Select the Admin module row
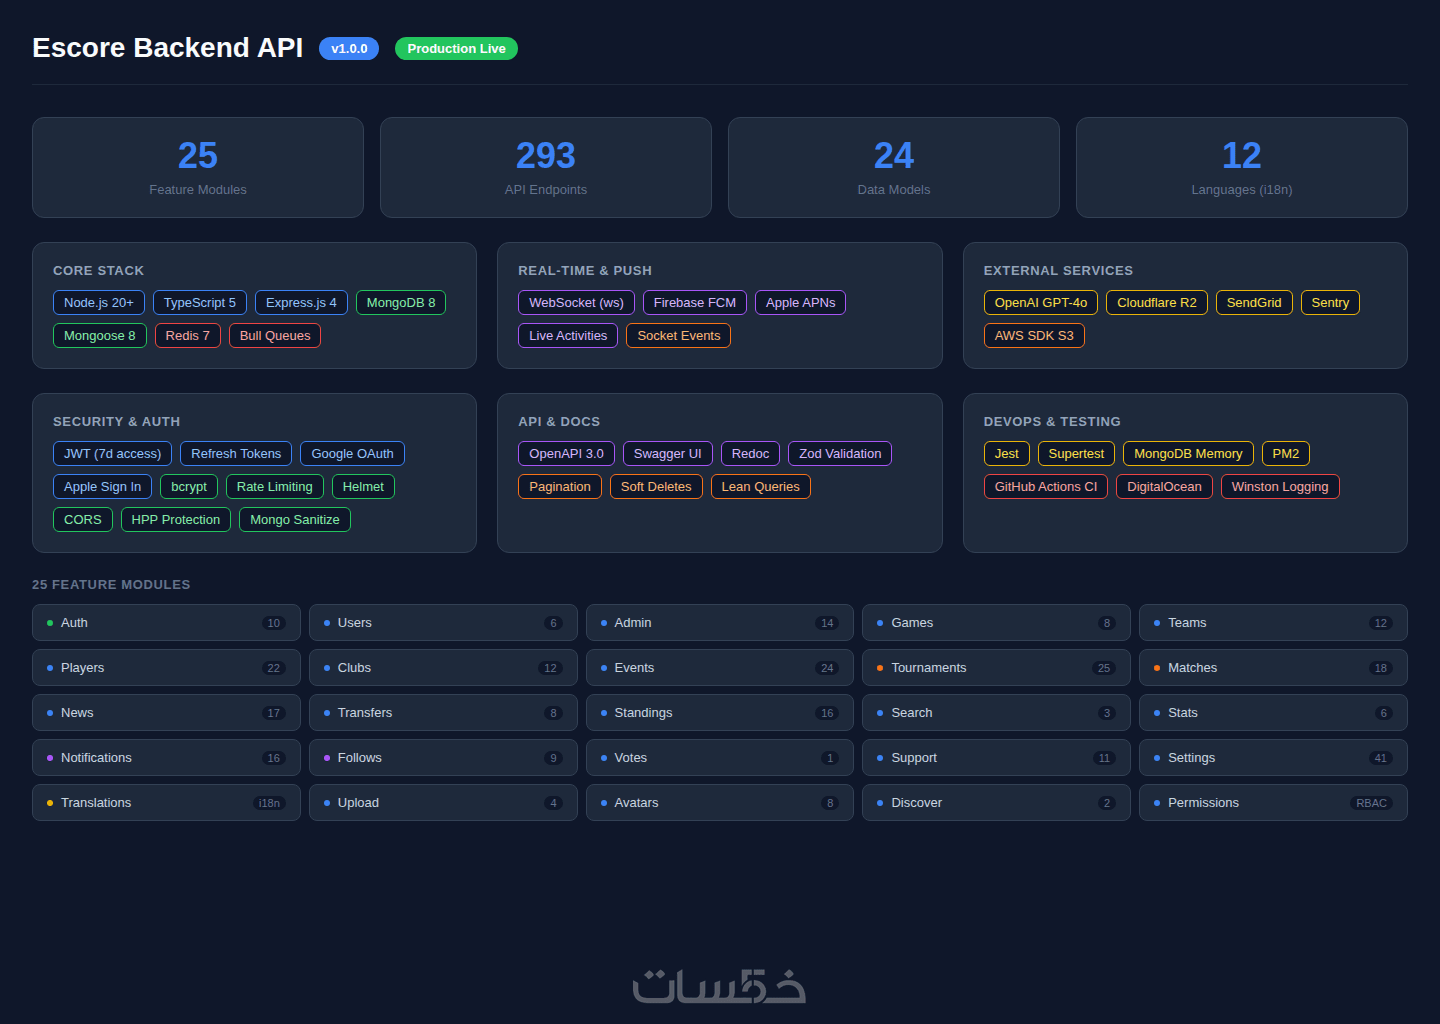1440x1024 pixels. (720, 622)
